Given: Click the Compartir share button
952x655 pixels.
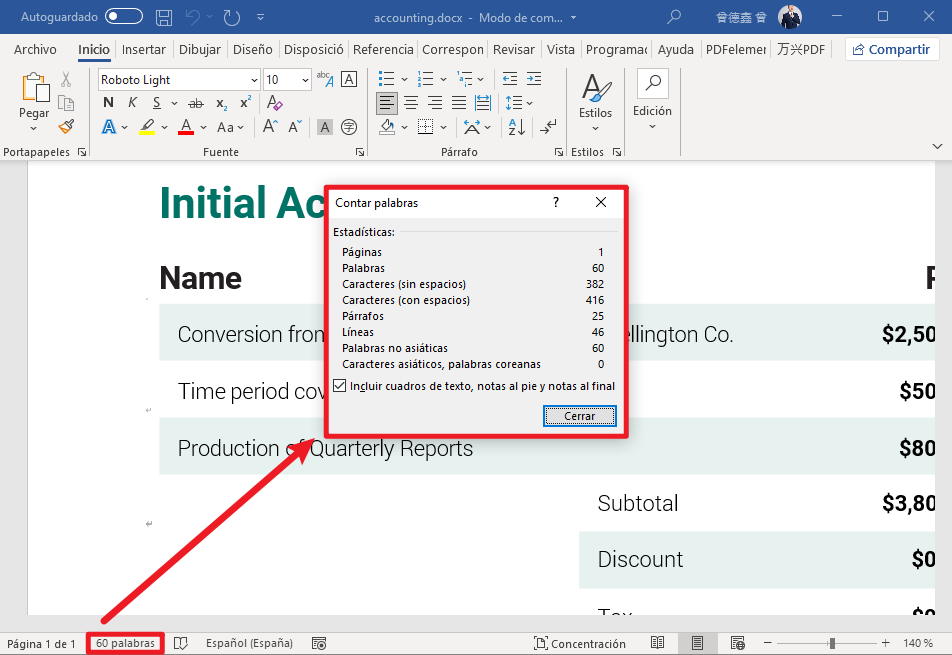Looking at the screenshot, I should click(892, 50).
